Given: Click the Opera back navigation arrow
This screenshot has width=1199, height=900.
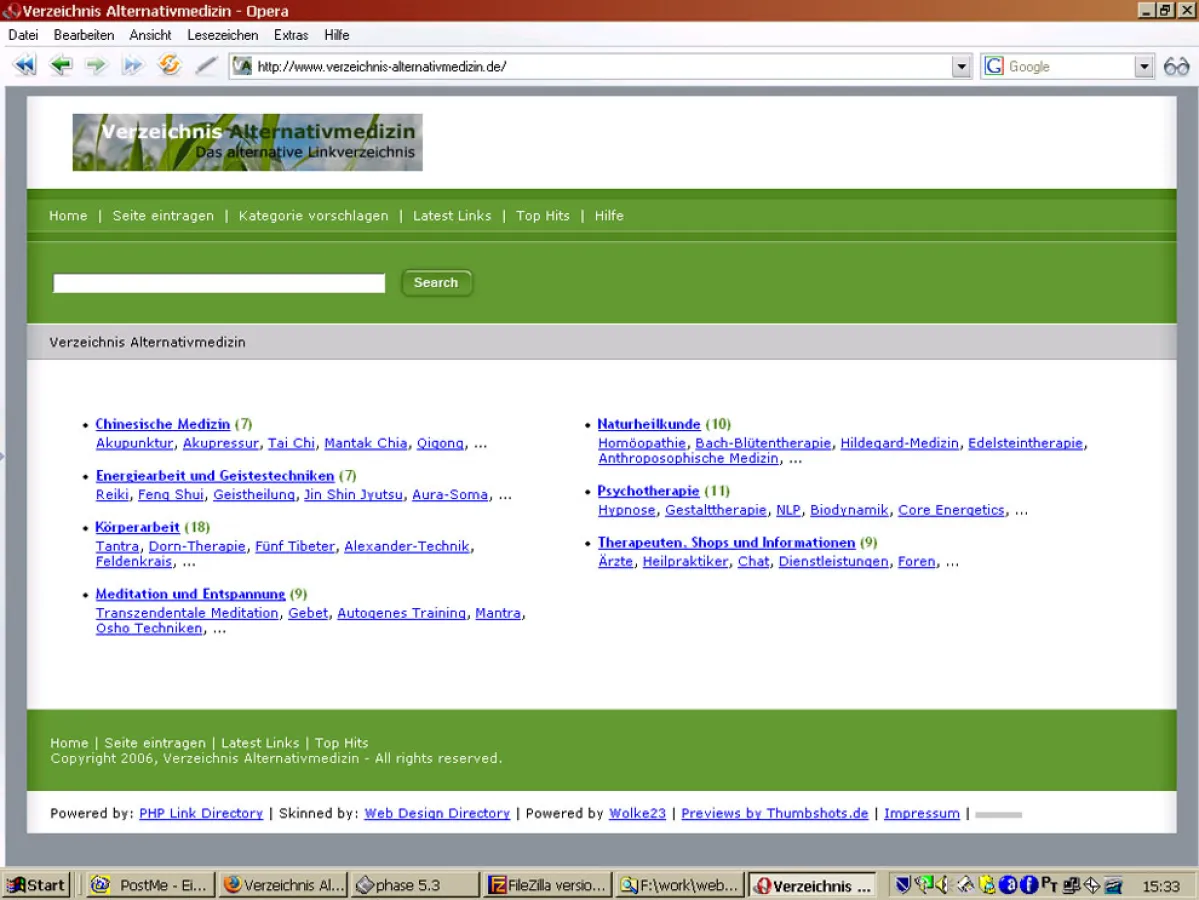Looking at the screenshot, I should tap(60, 65).
